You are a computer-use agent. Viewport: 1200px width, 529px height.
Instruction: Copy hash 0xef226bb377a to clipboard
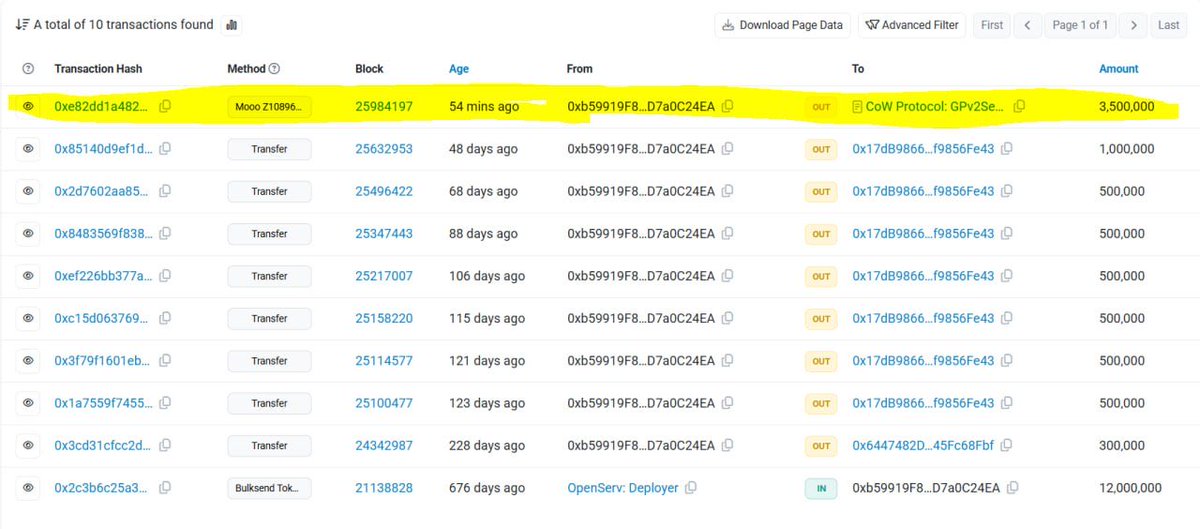tap(165, 276)
